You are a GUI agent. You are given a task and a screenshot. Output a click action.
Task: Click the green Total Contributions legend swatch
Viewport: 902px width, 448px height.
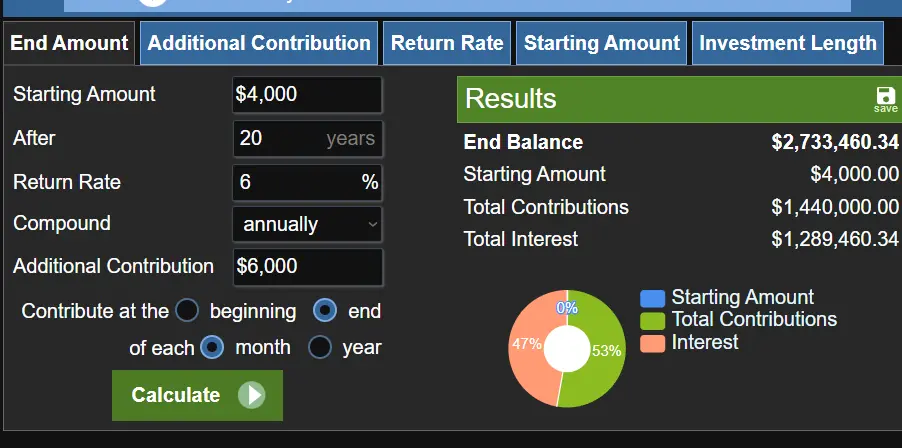(x=653, y=320)
